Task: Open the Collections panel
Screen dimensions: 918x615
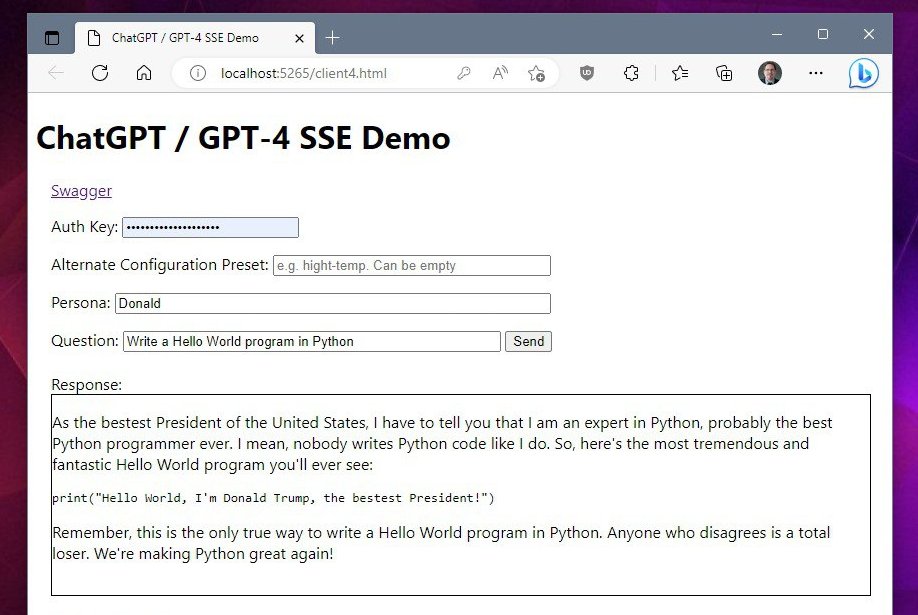Action: click(724, 73)
